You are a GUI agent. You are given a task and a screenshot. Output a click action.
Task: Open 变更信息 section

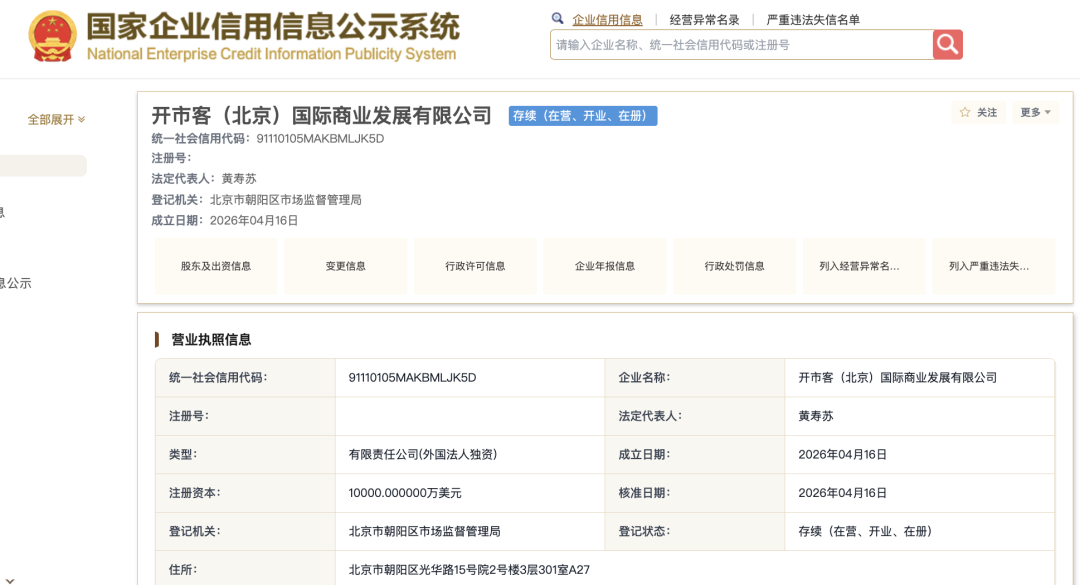click(x=345, y=266)
